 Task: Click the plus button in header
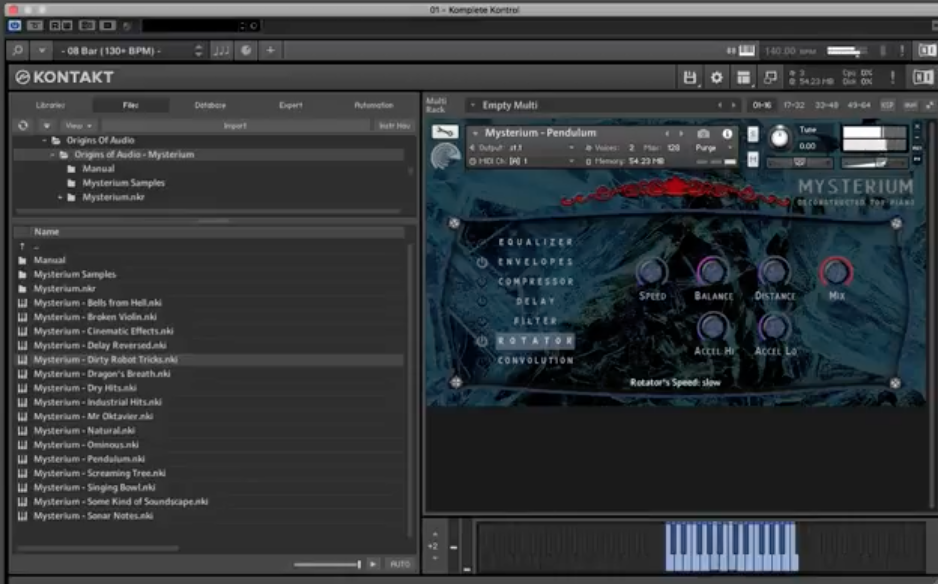(x=270, y=51)
